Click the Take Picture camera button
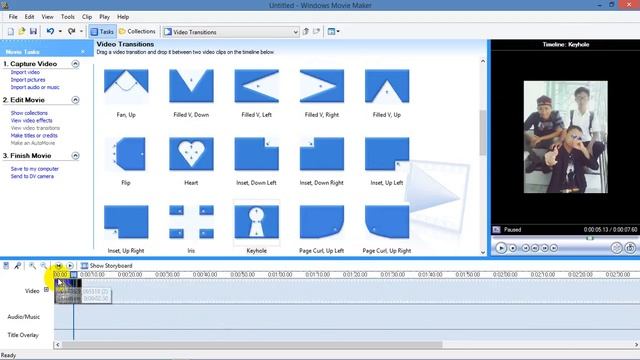Viewport: 640px width, 360px height. pos(630,248)
